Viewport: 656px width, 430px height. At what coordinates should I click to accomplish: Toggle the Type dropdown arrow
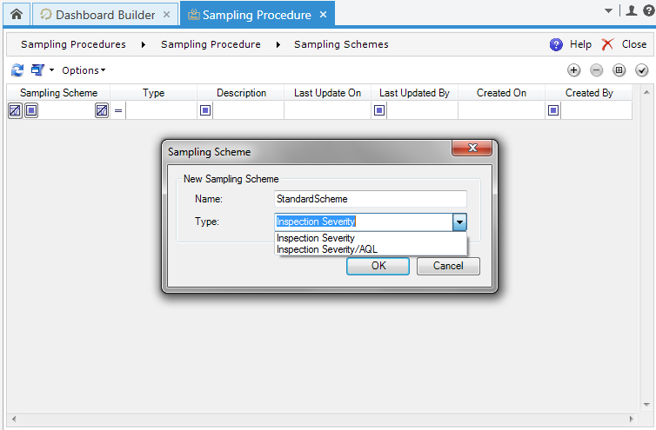[x=459, y=222]
